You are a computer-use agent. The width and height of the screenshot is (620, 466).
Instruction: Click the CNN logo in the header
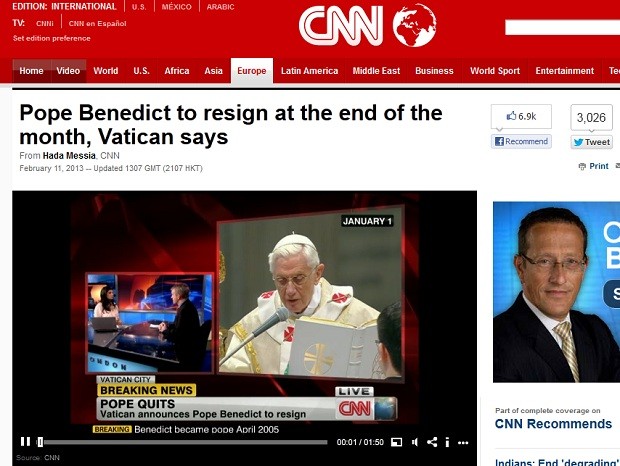pyautogui.click(x=367, y=25)
